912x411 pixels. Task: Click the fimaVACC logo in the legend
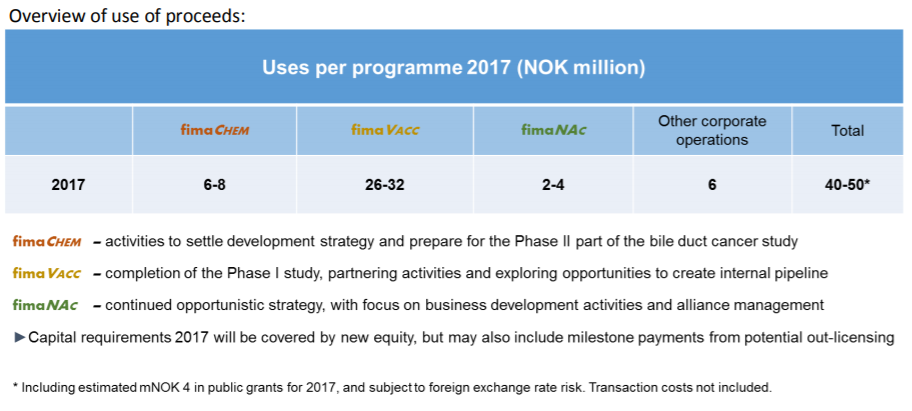pos(47,273)
